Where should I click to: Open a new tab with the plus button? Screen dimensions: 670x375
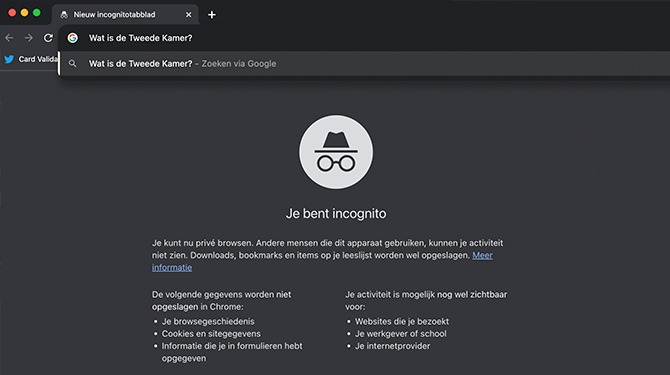pos(212,15)
